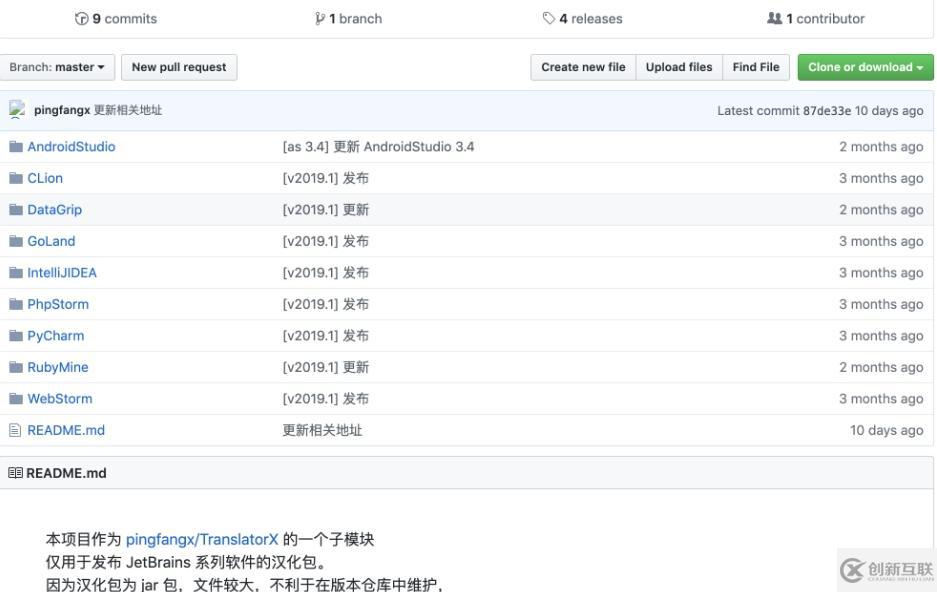937x592 pixels.
Task: Click the branch fork icon
Action: click(320, 19)
